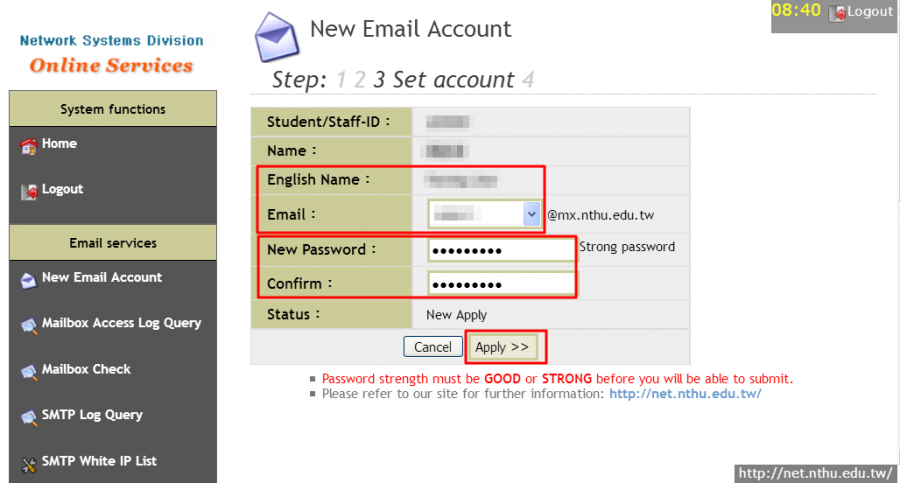Image resolution: width=900 pixels, height=483 pixels.
Task: Open the Home menu item
Action: pos(59,144)
